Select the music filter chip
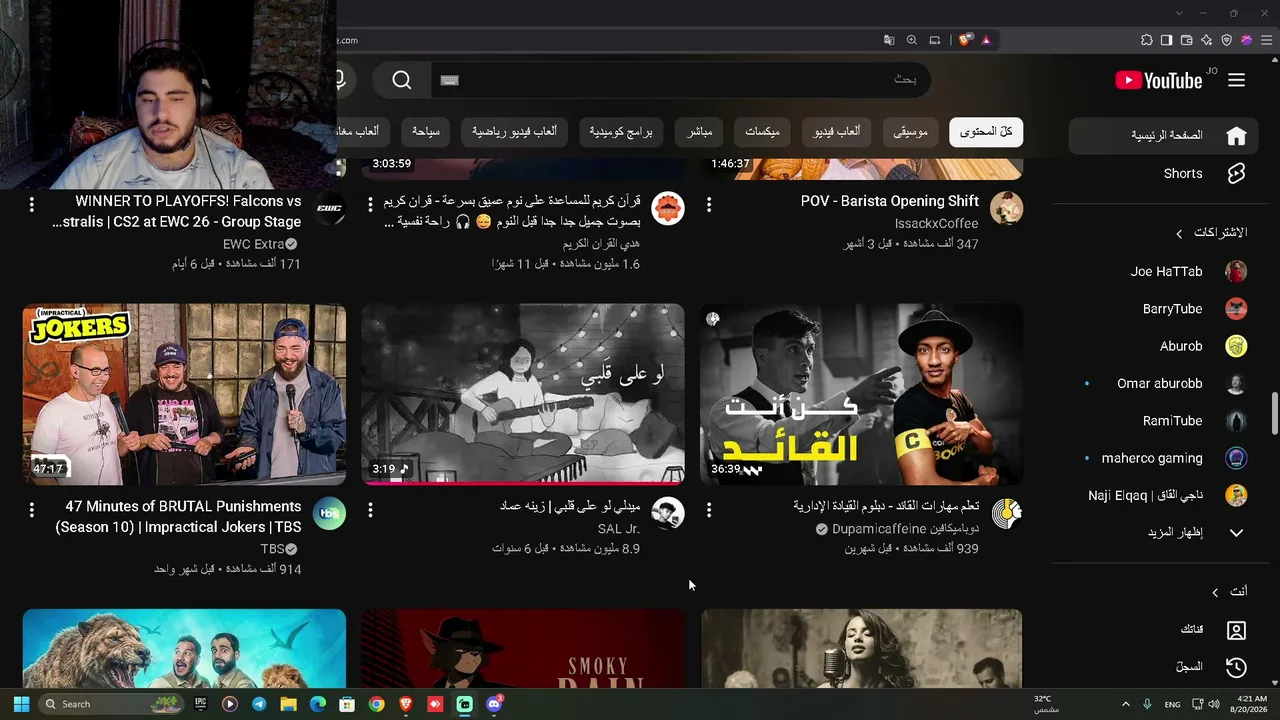The width and height of the screenshot is (1280, 720). (x=910, y=132)
